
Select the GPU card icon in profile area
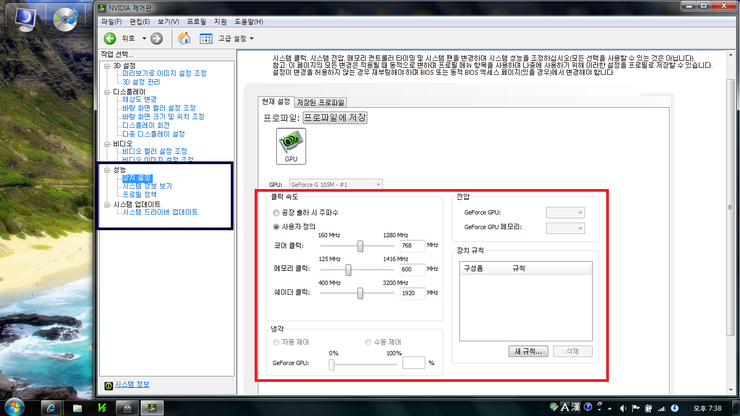[291, 146]
